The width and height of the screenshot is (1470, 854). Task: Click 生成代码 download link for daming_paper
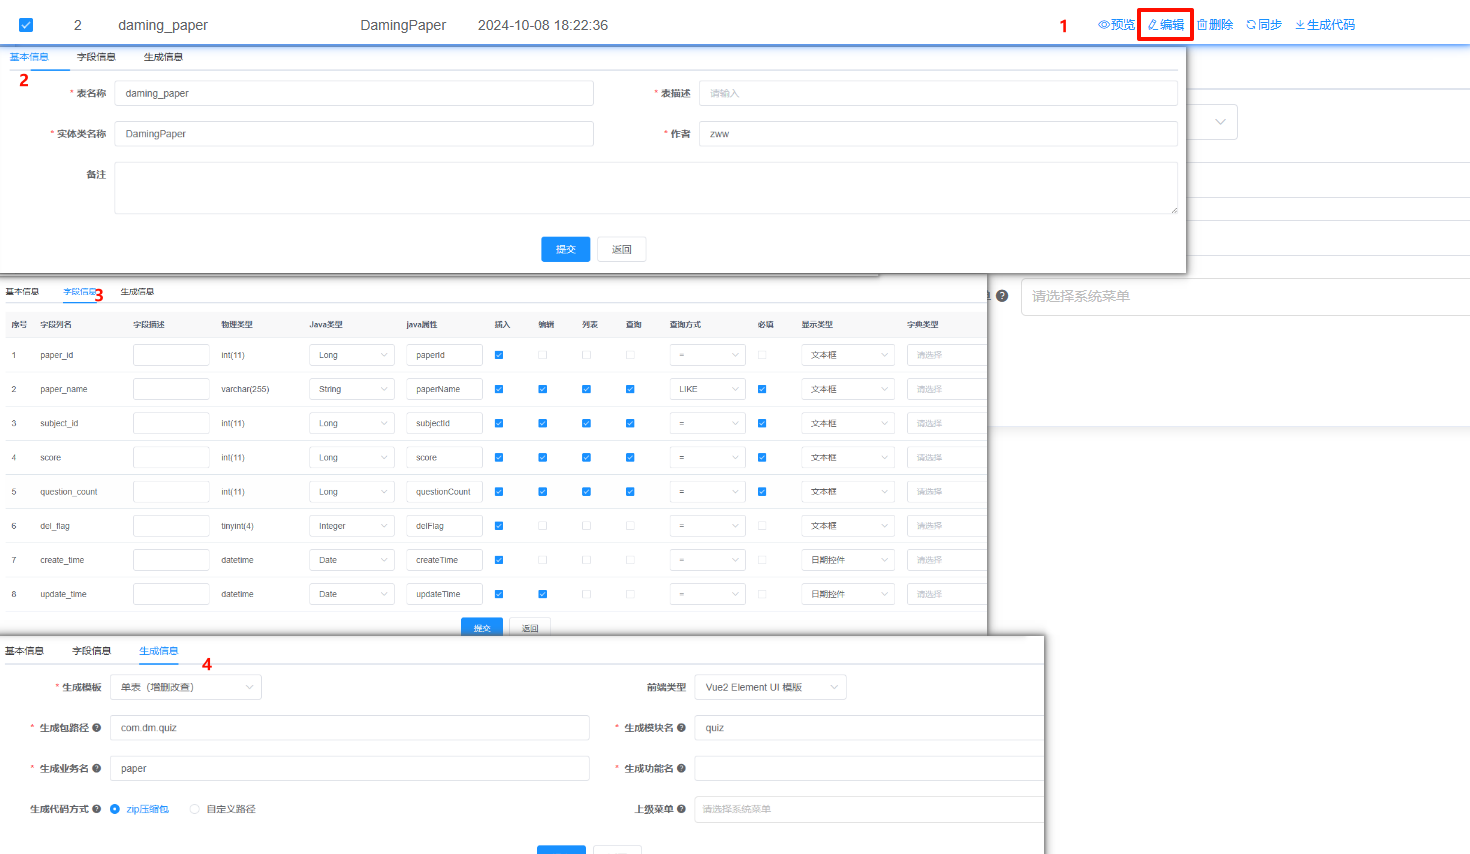tap(1325, 25)
